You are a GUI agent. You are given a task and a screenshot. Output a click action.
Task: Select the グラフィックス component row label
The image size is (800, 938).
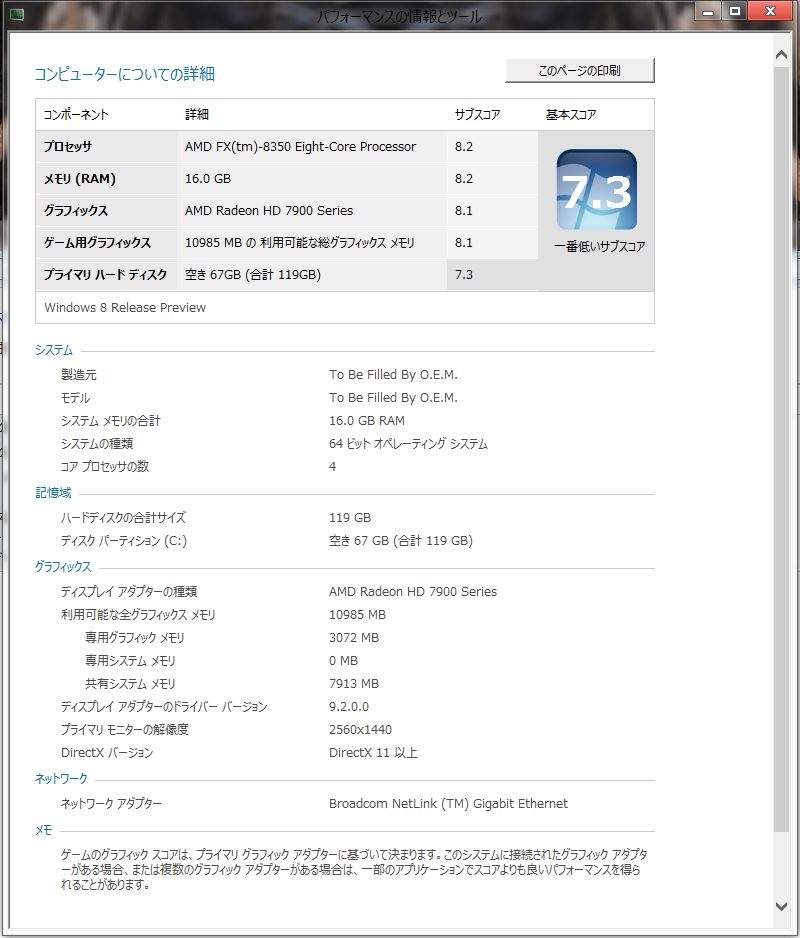click(76, 211)
